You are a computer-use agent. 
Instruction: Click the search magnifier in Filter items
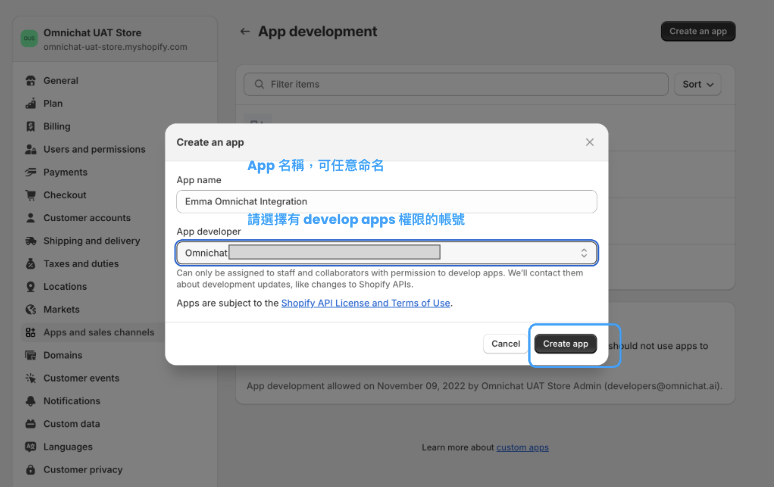259,84
